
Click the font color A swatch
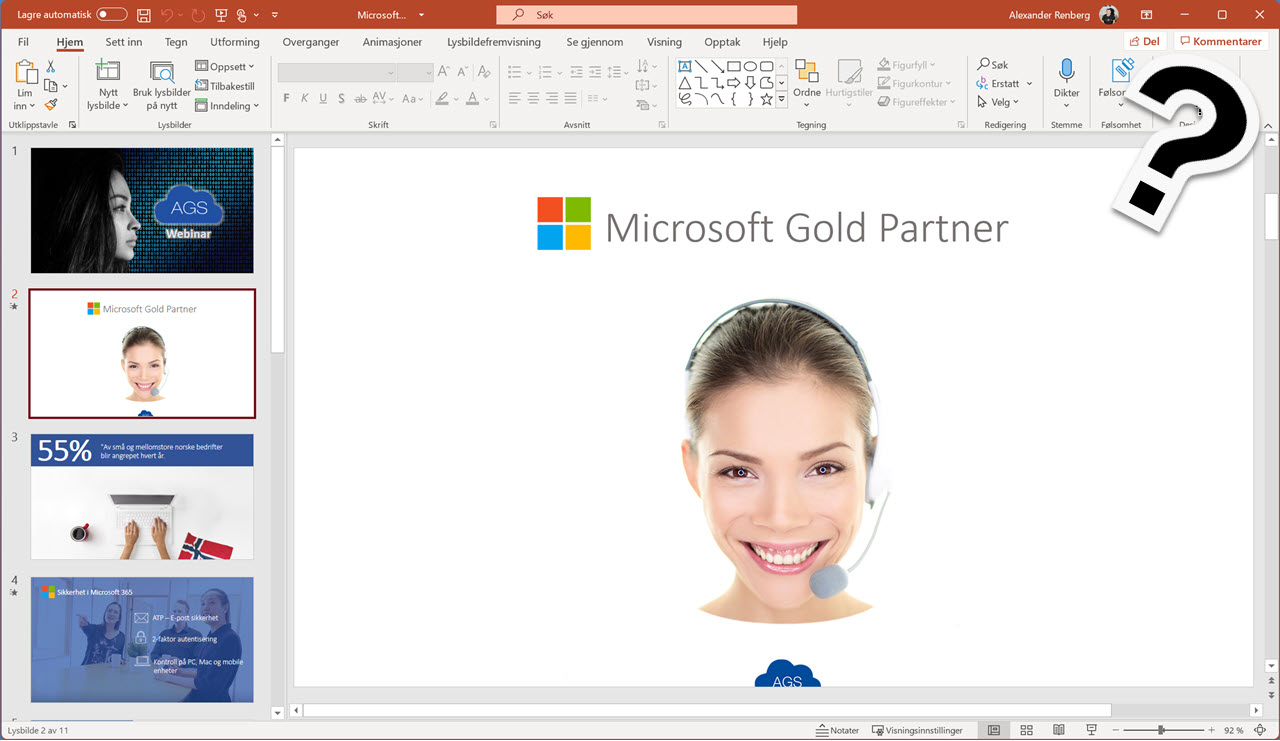pos(470,99)
